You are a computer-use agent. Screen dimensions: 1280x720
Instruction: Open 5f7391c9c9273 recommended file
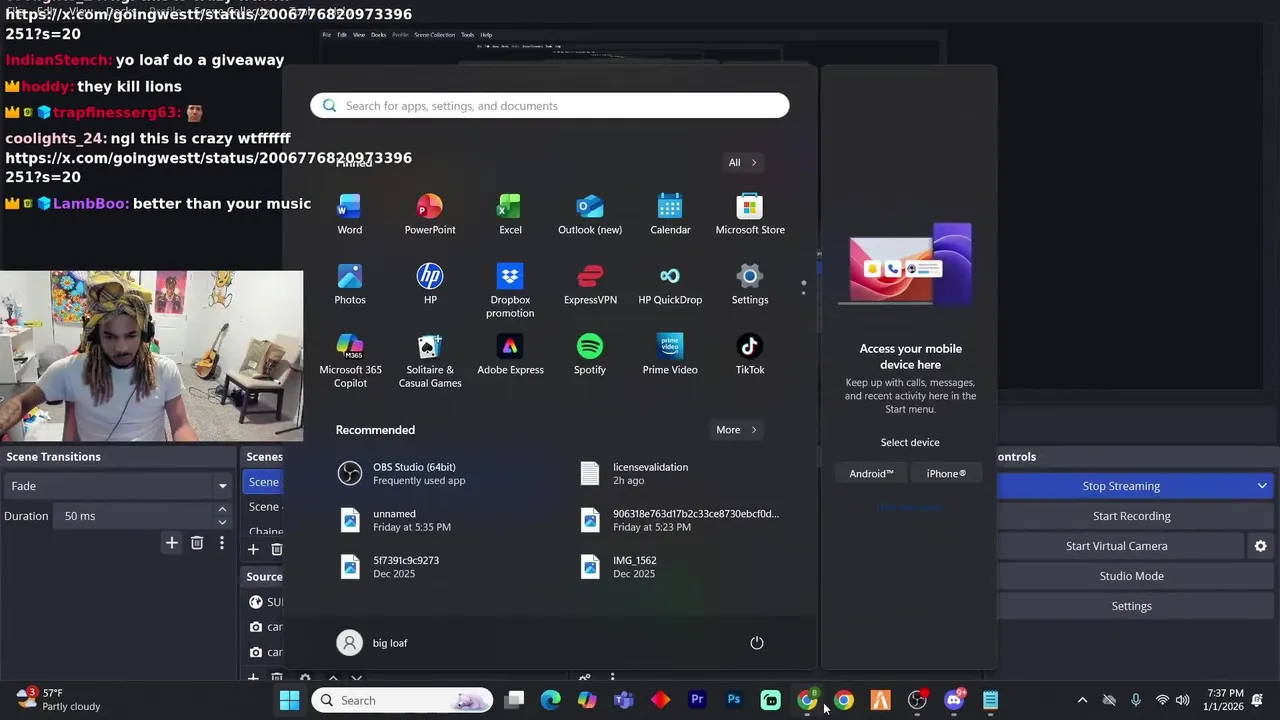pos(450,567)
